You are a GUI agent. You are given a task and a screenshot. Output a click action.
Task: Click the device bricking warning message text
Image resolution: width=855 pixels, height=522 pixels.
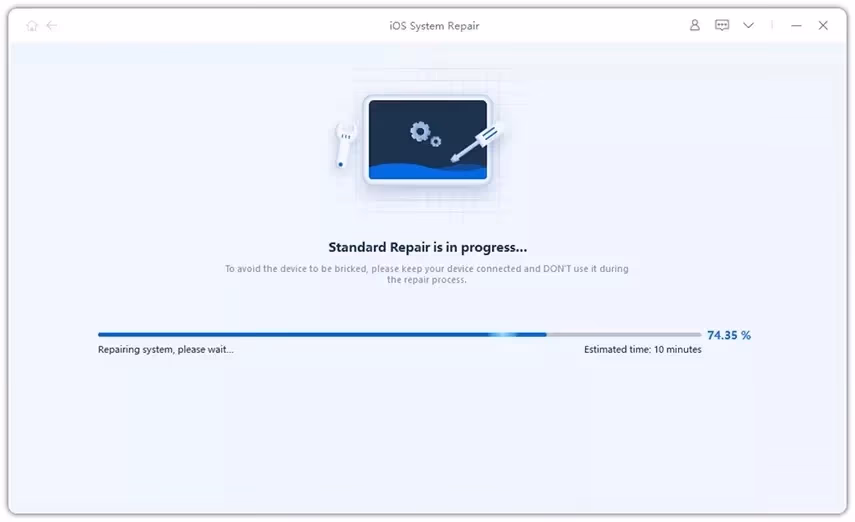coord(427,274)
